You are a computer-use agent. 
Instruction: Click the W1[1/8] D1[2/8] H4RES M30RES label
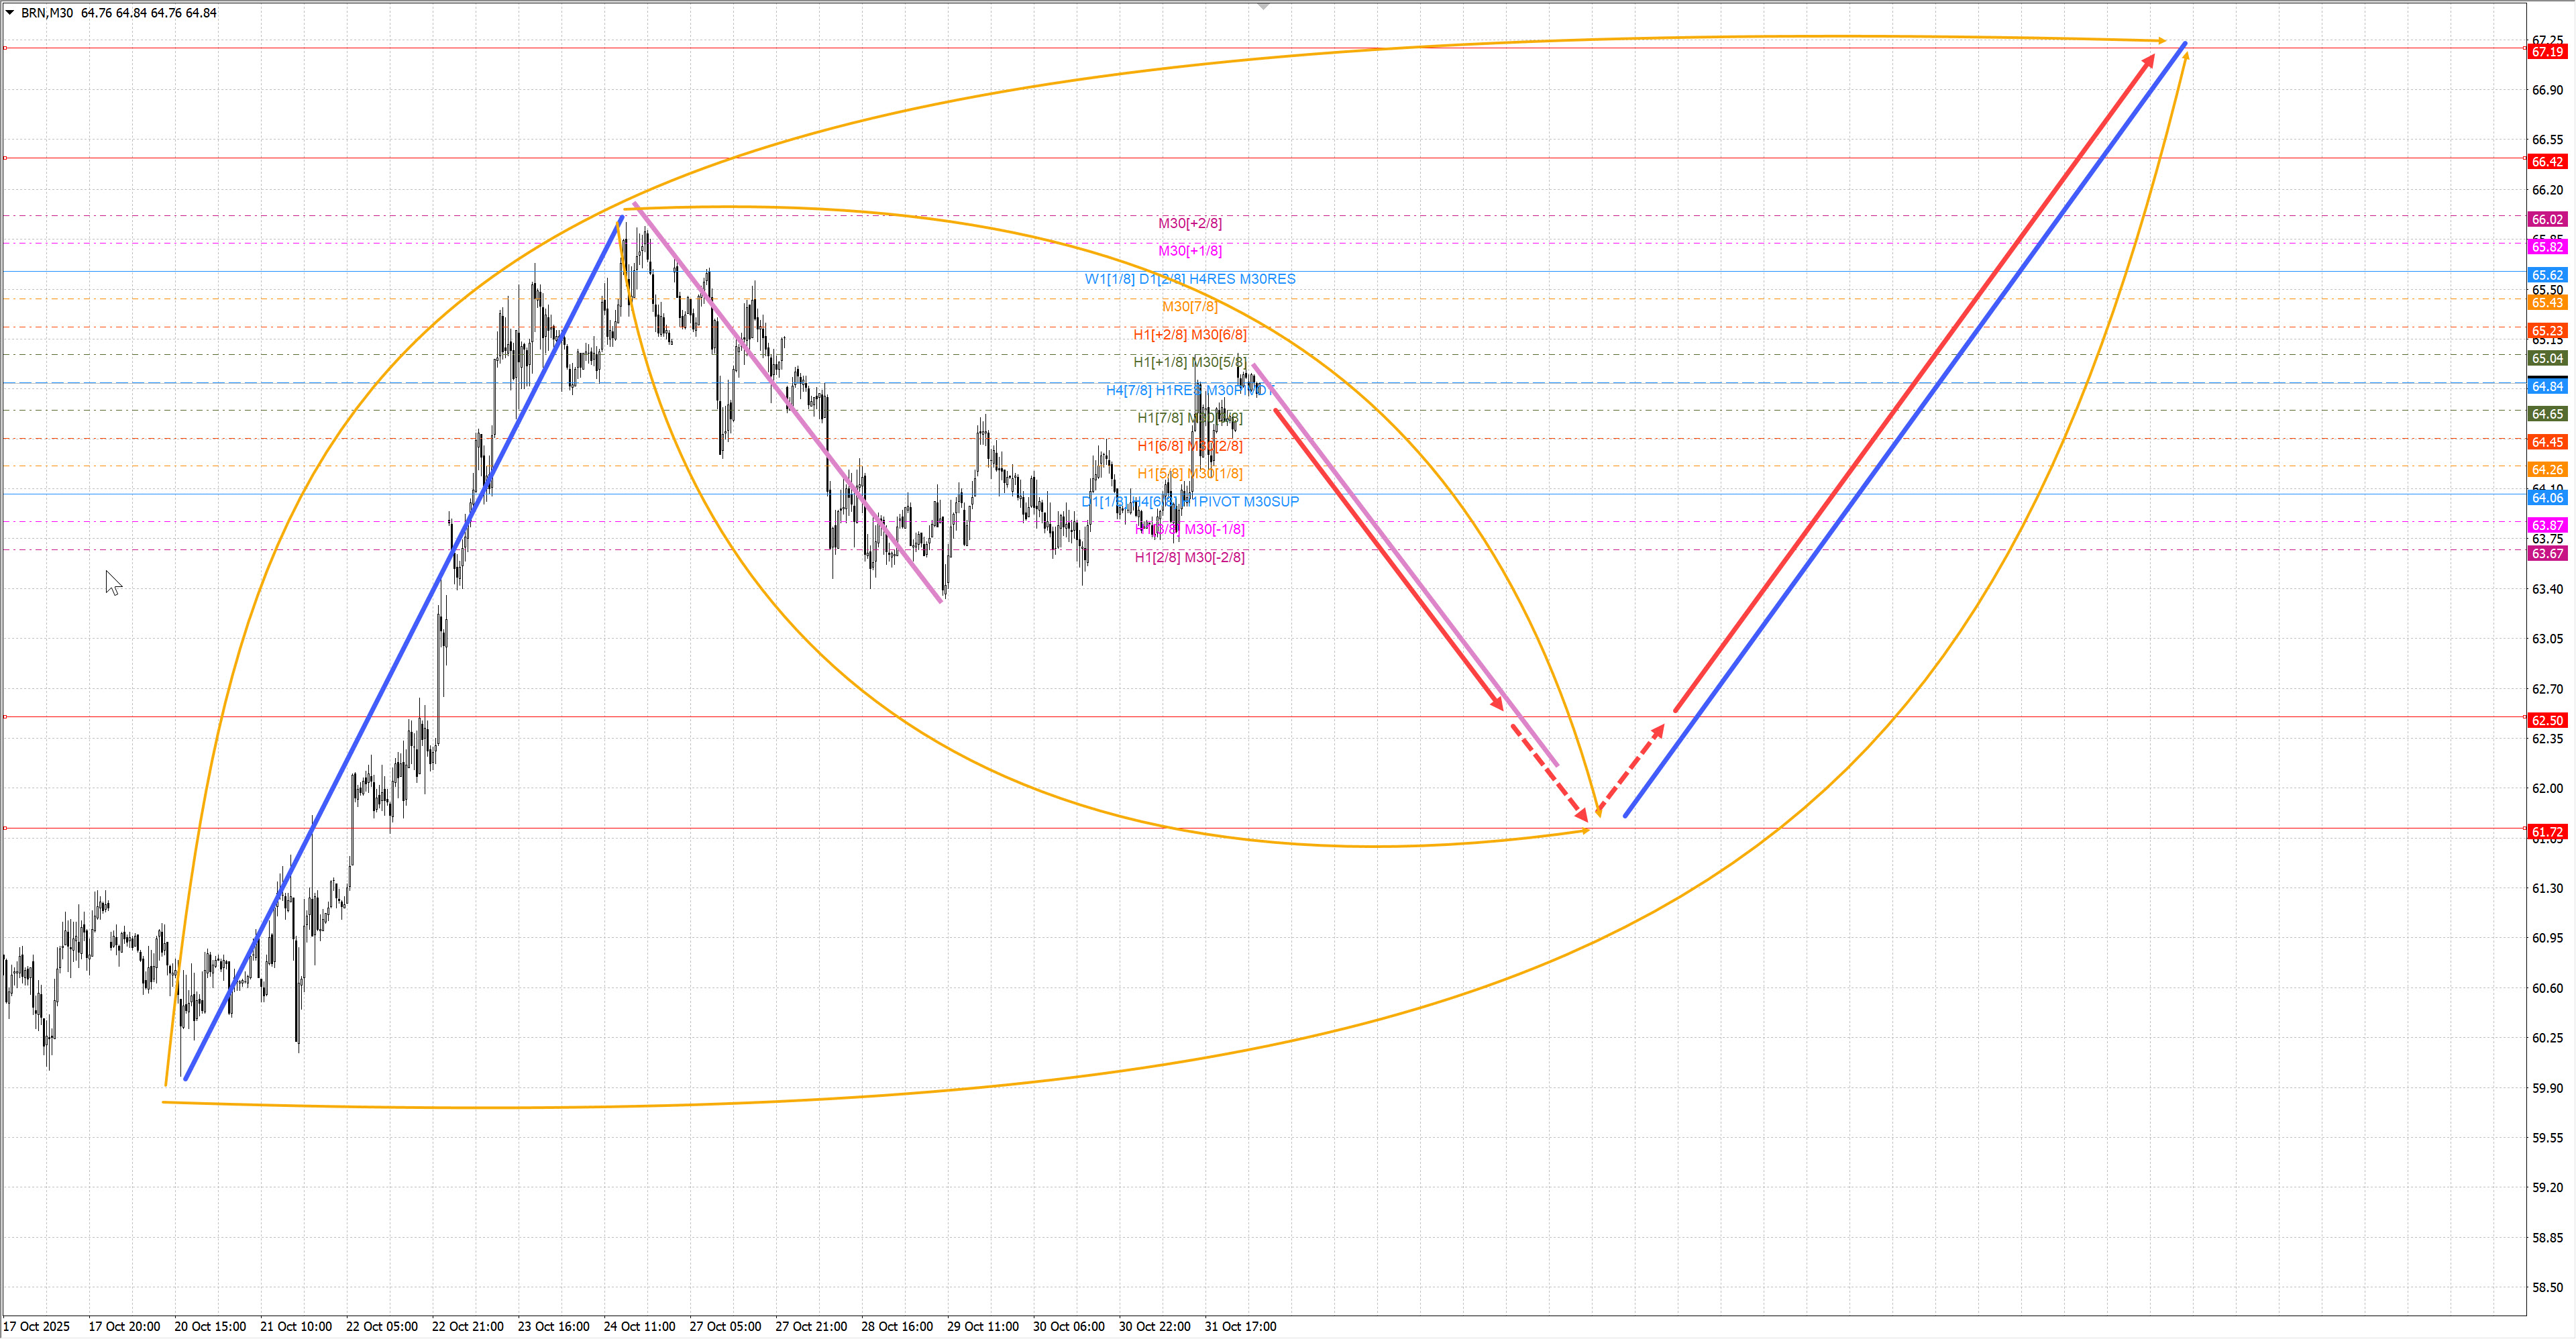click(x=1189, y=279)
